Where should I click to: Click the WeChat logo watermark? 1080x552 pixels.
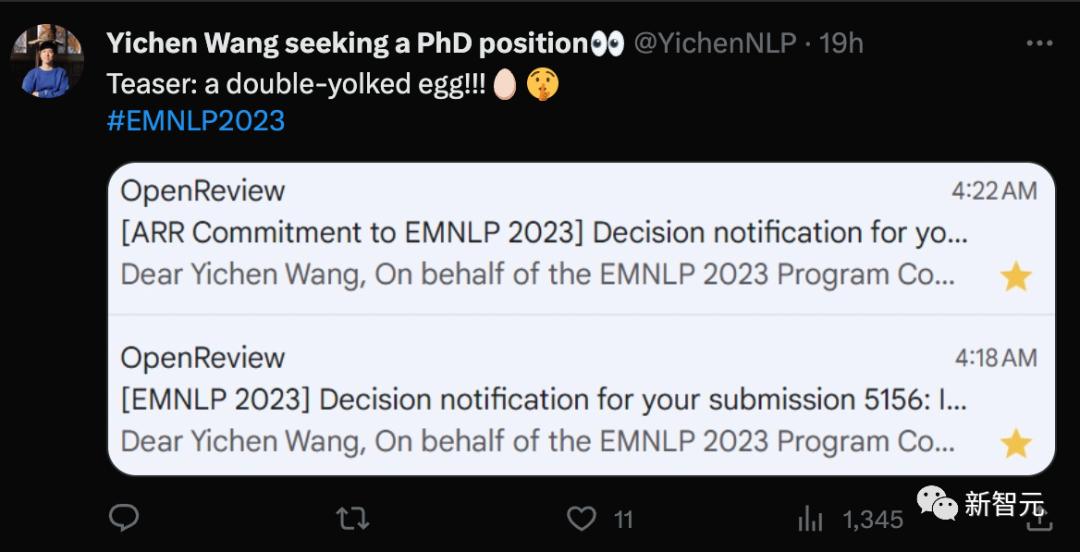(x=937, y=504)
